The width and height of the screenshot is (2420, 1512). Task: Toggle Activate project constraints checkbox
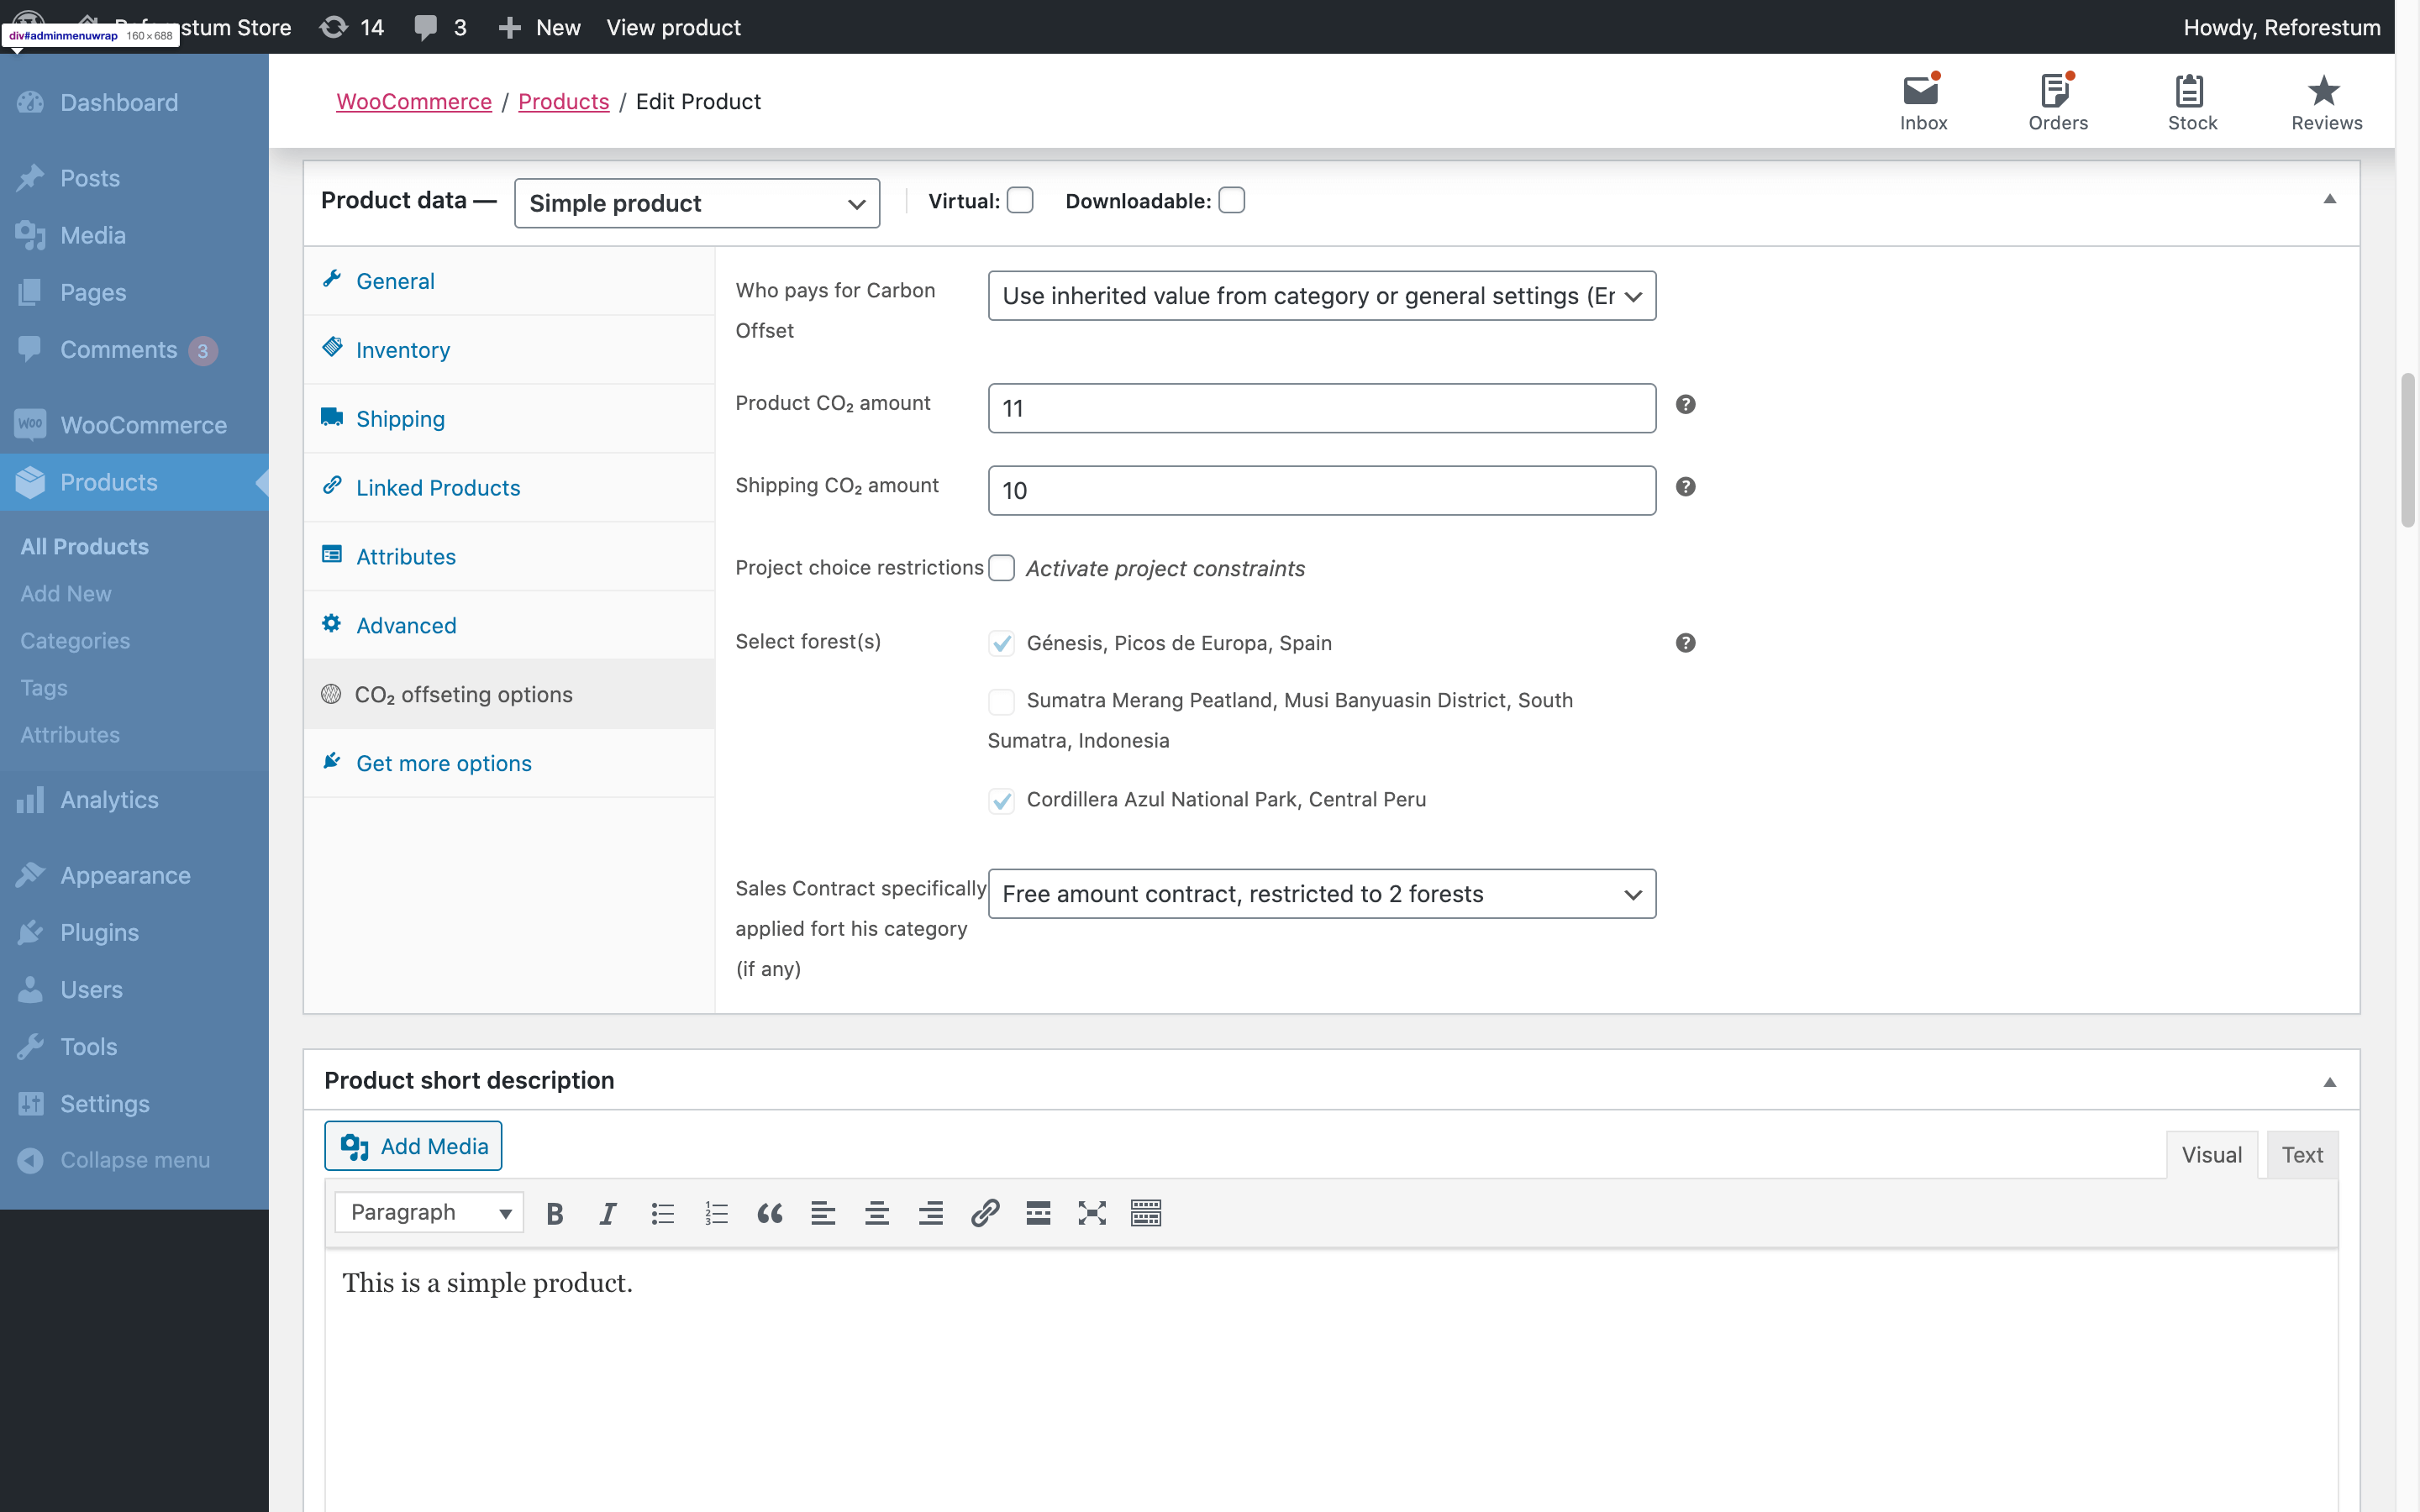coord(1000,568)
